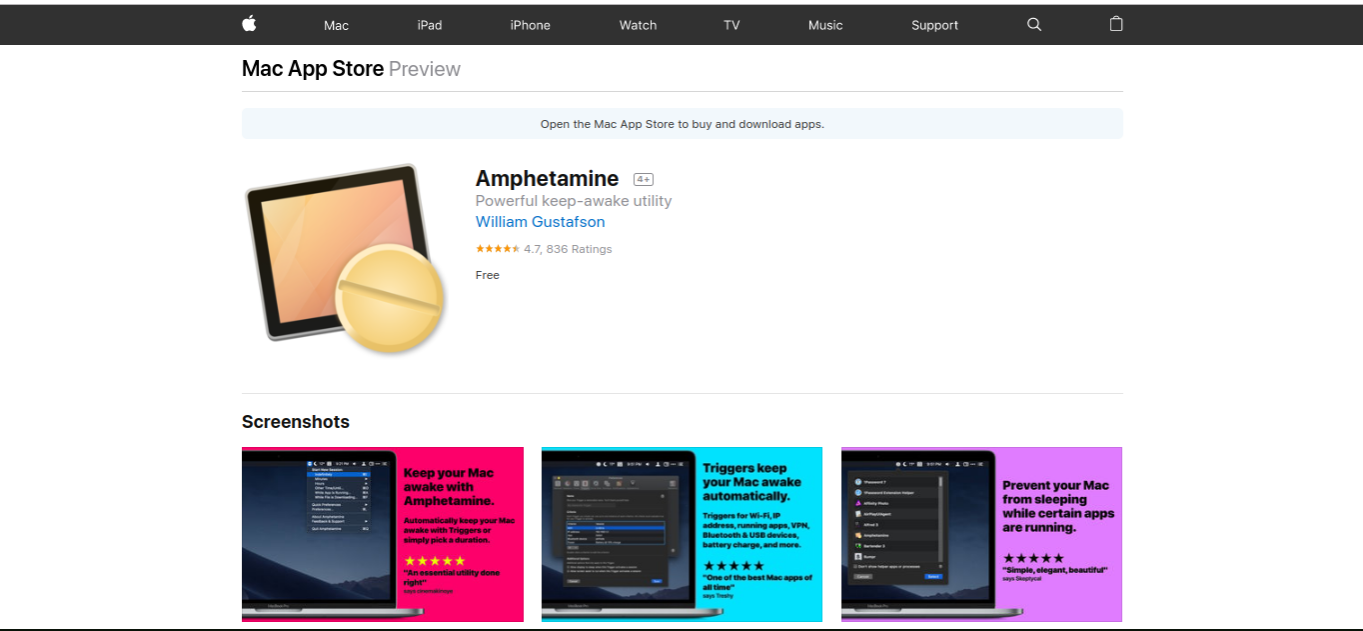
Task: Click the 4.7, 836 Ratings text
Action: coord(568,249)
